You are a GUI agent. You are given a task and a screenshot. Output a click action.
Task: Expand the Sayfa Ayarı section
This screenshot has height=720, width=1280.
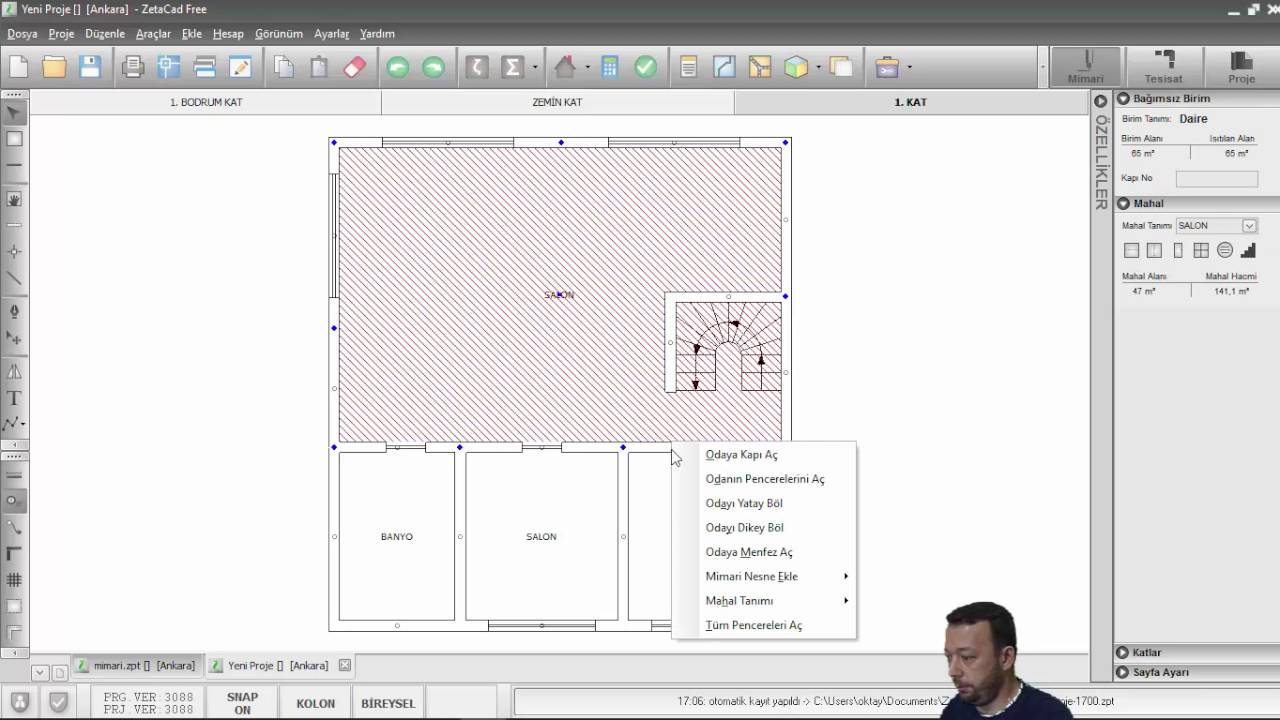click(1123, 673)
